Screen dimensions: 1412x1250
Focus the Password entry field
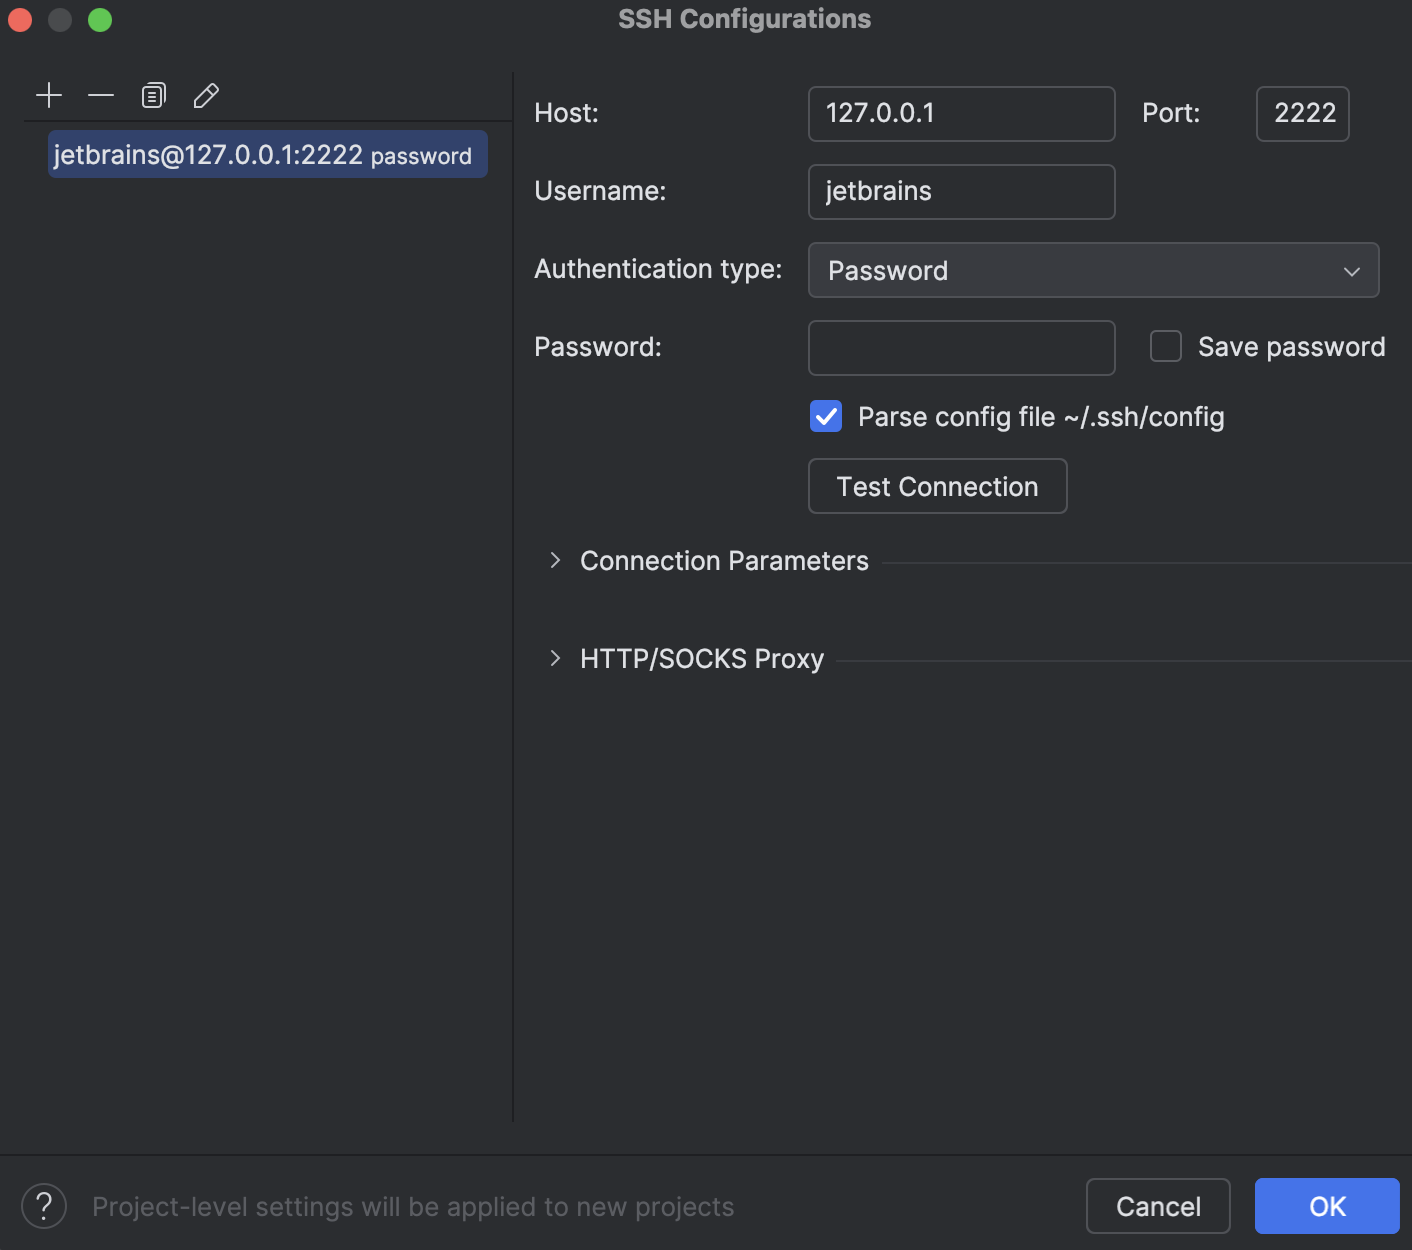(960, 347)
